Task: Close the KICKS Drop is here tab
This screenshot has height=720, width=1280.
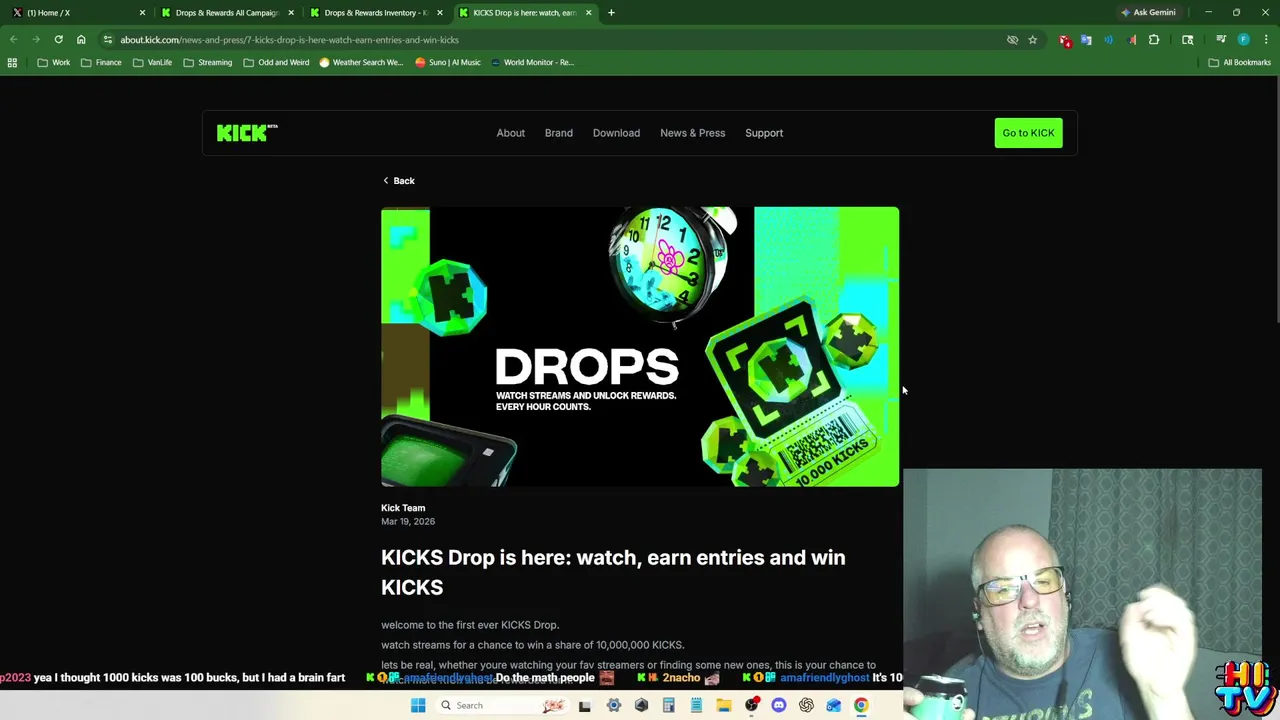Action: [x=588, y=13]
